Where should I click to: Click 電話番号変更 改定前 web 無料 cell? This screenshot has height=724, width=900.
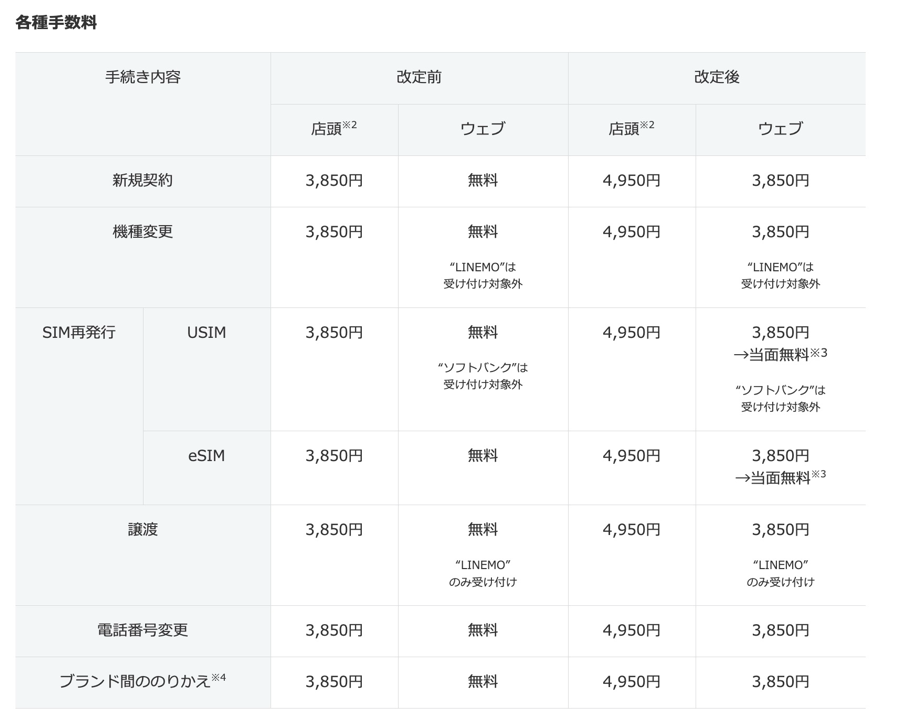(x=483, y=630)
